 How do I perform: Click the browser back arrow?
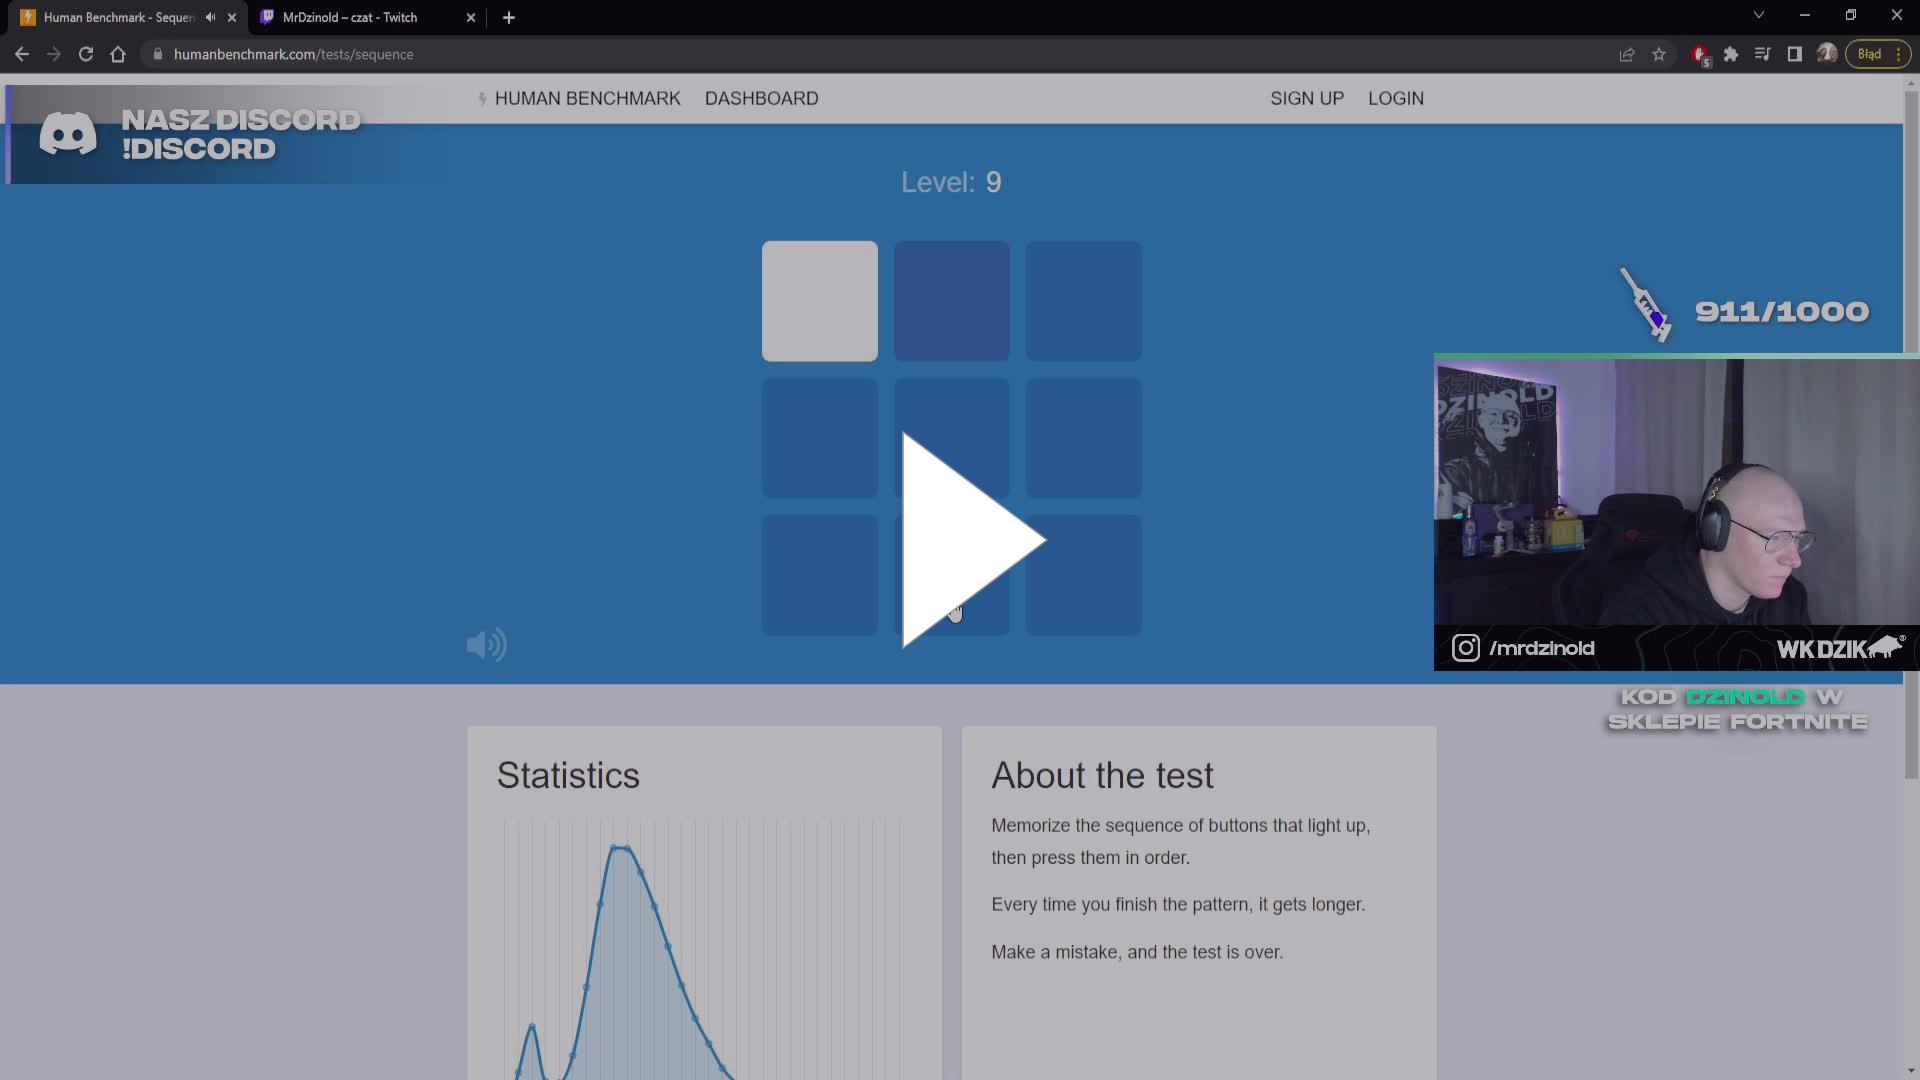[22, 54]
